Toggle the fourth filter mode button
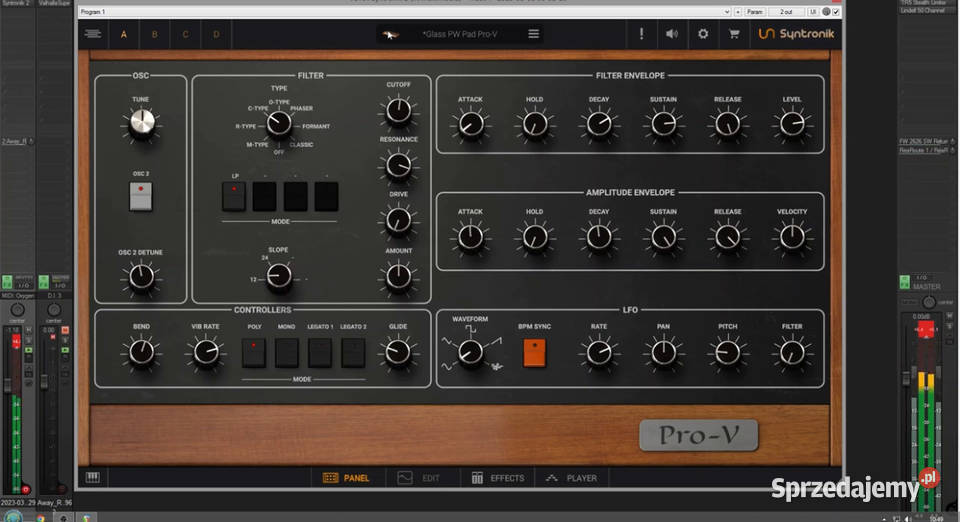 click(326, 196)
